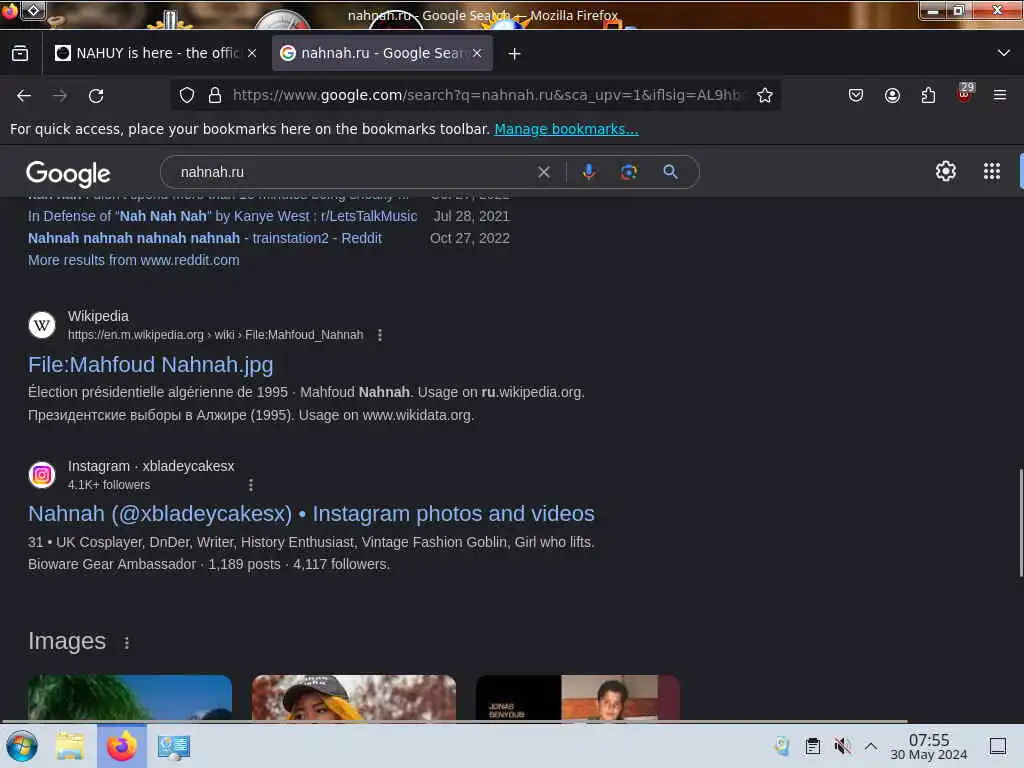Clear the Google search box text
This screenshot has width=1024, height=768.
coord(543,172)
